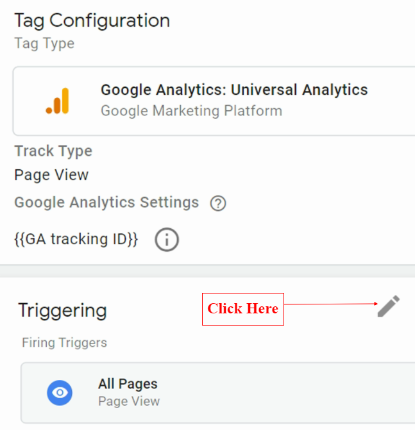The height and width of the screenshot is (430, 415).
Task: Click the Tag Type label
Action: 44,43
